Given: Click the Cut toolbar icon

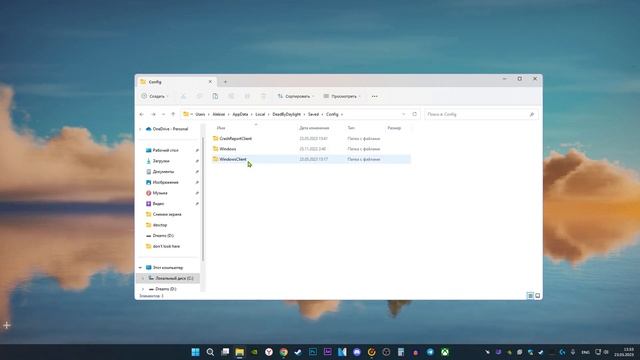Looking at the screenshot, I should [x=183, y=96].
